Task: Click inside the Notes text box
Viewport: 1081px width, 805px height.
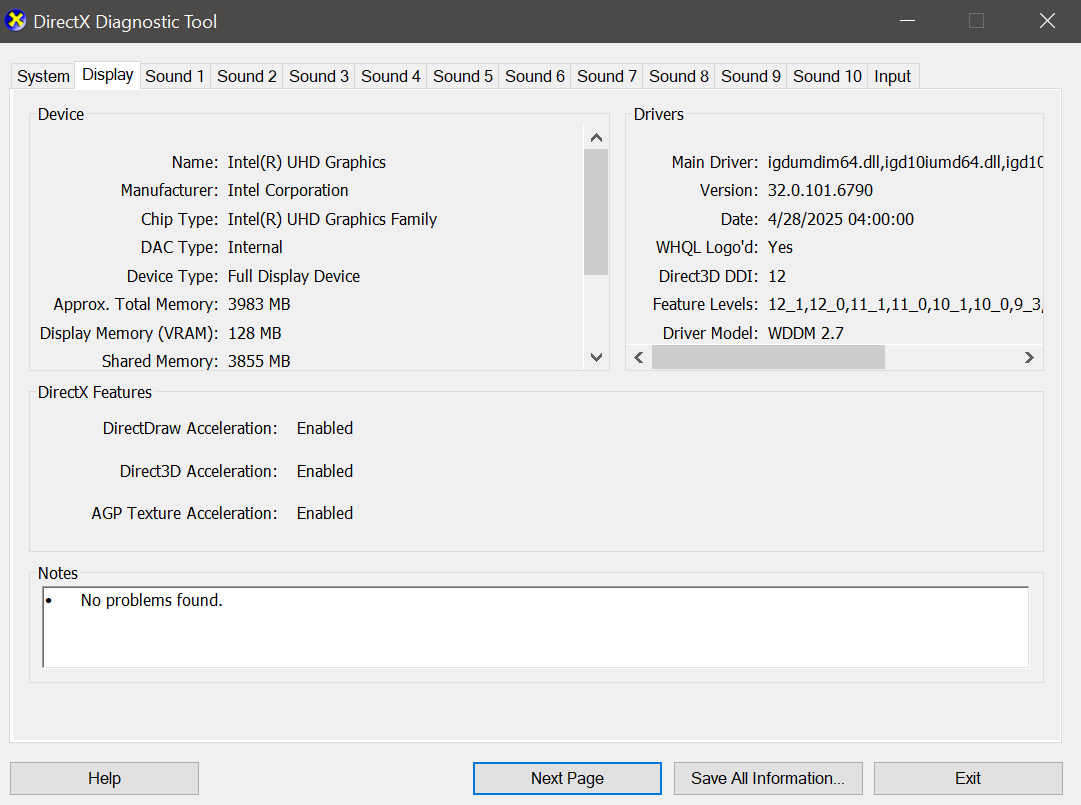Action: [536, 627]
